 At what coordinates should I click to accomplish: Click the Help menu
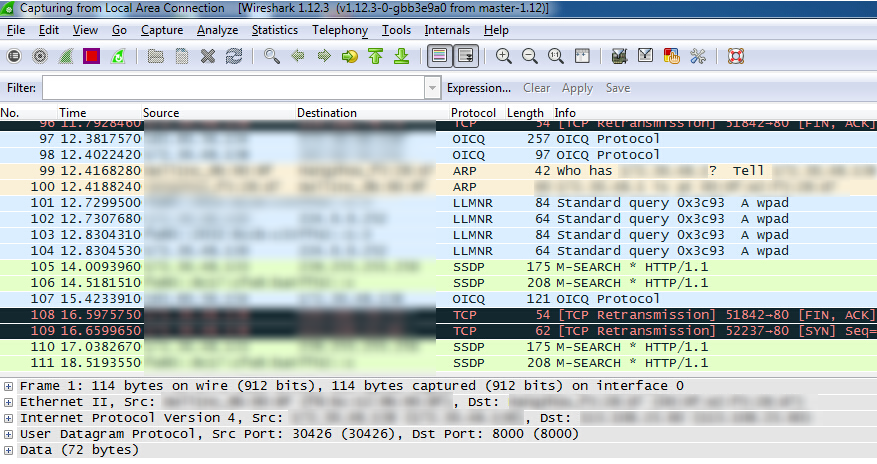496,30
